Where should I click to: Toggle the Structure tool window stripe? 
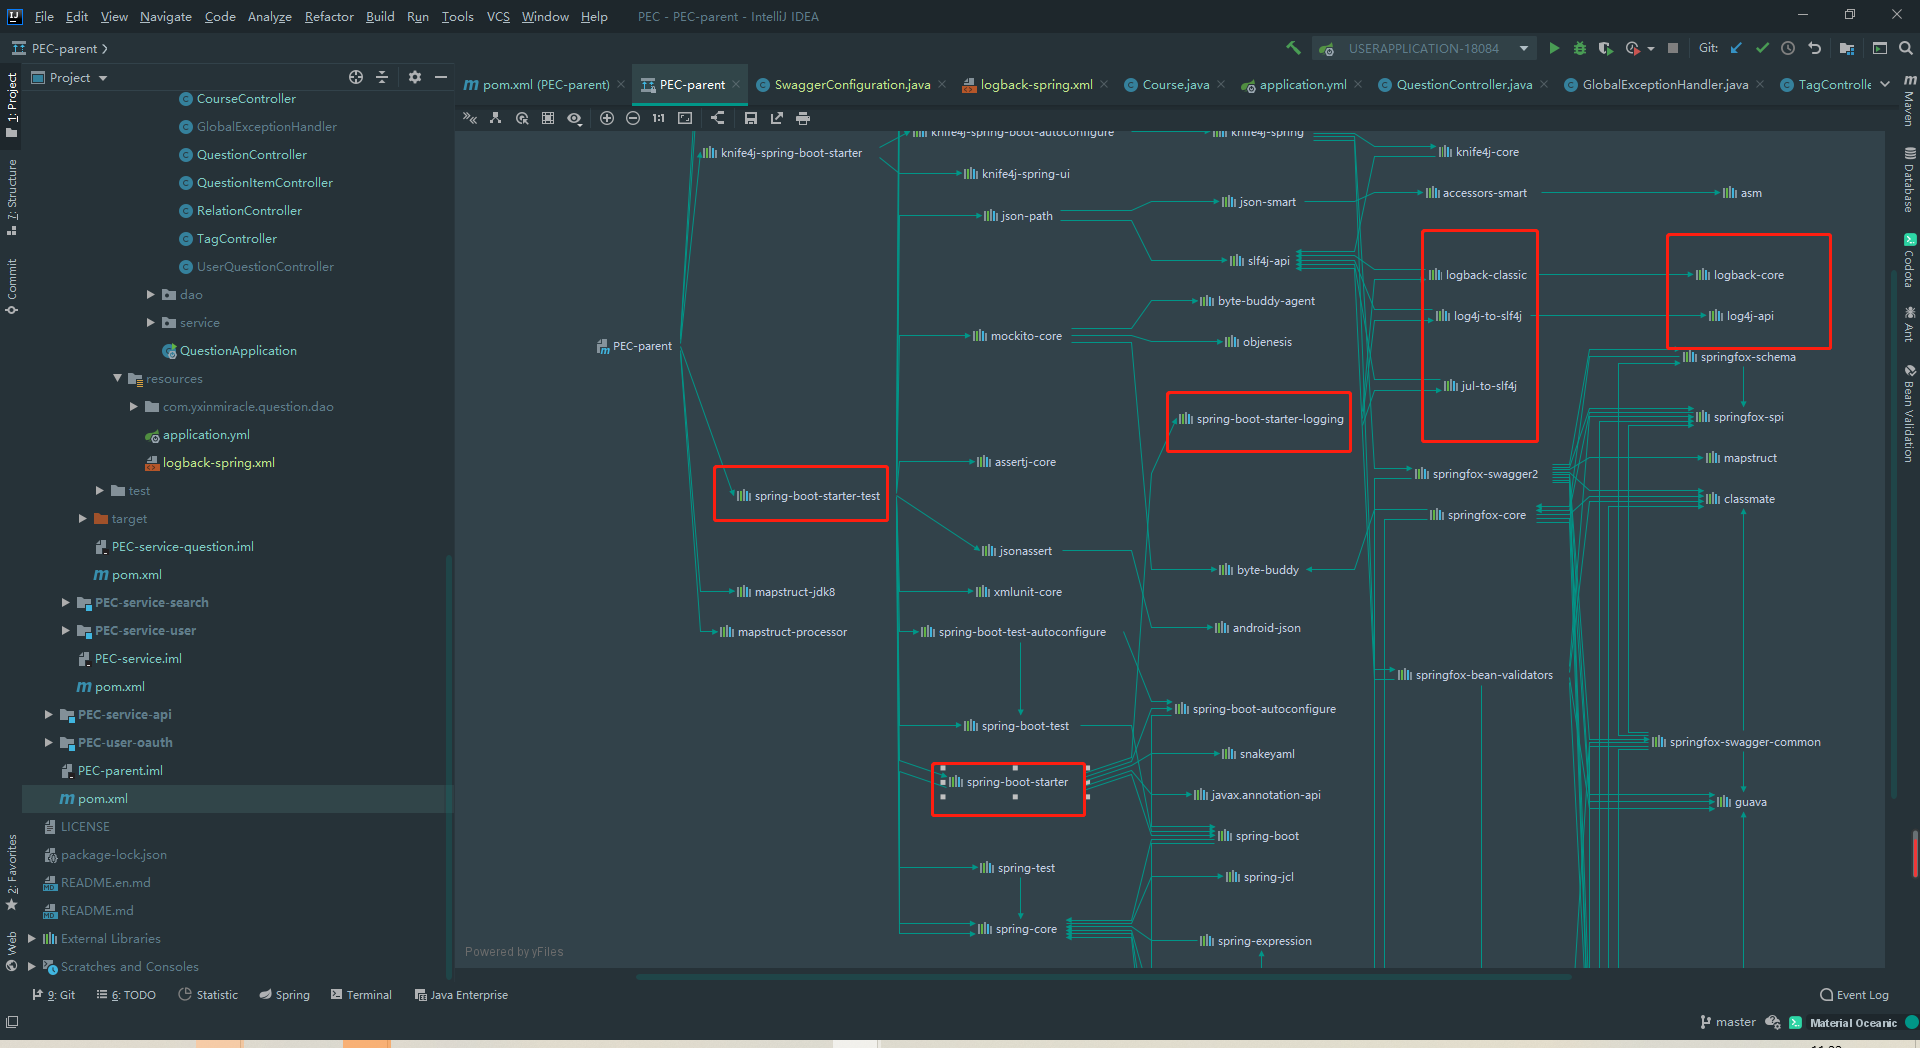[11, 196]
